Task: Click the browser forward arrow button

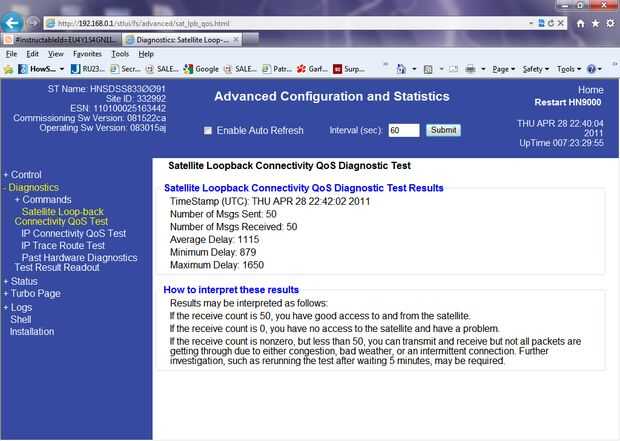Action: (x=33, y=23)
